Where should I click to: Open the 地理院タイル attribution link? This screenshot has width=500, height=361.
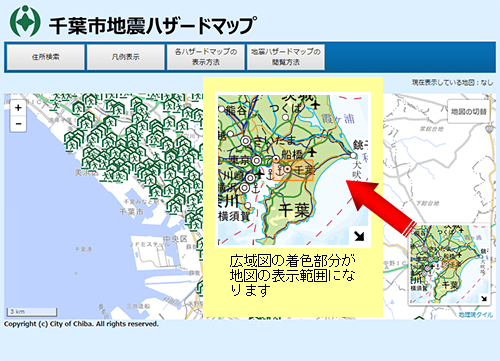tap(476, 315)
